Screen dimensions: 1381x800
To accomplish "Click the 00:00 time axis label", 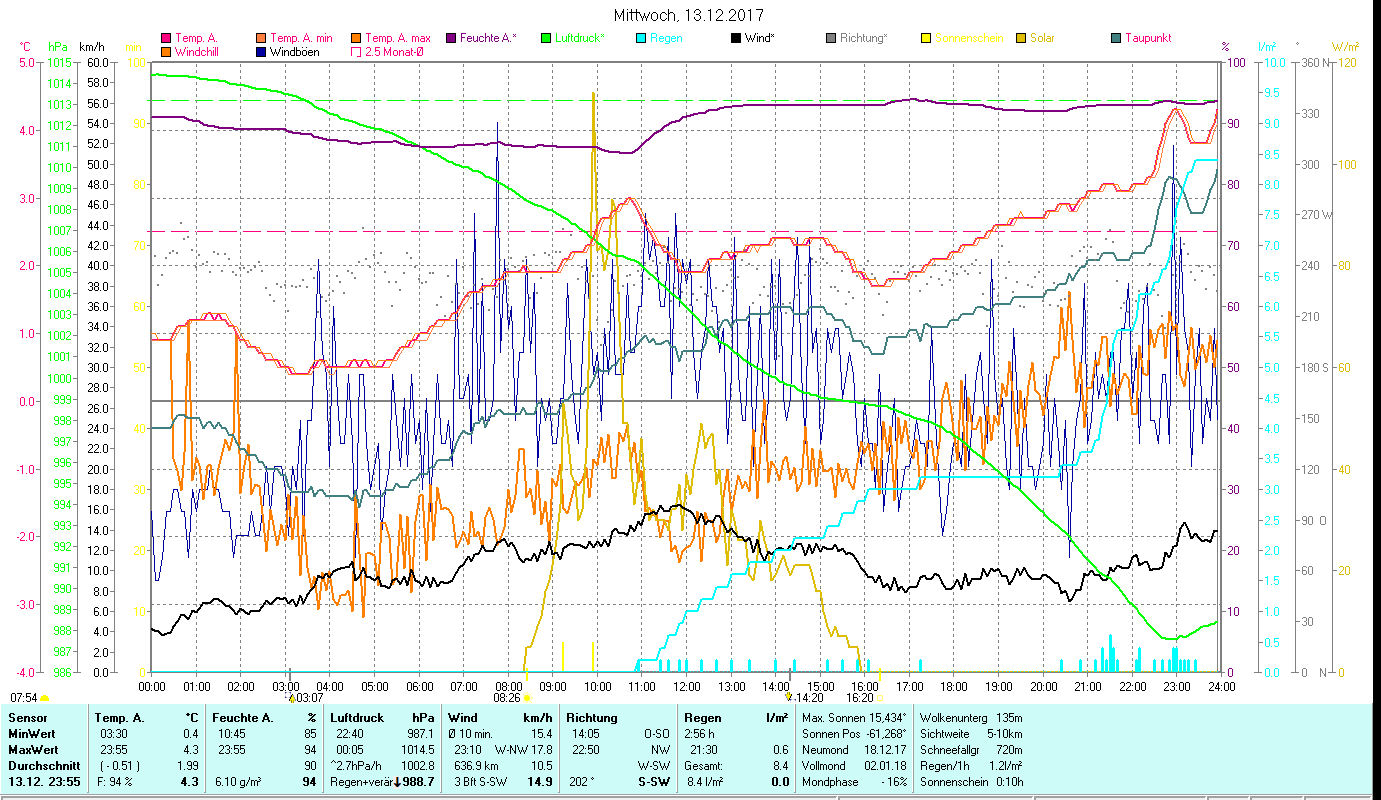I will [x=152, y=687].
